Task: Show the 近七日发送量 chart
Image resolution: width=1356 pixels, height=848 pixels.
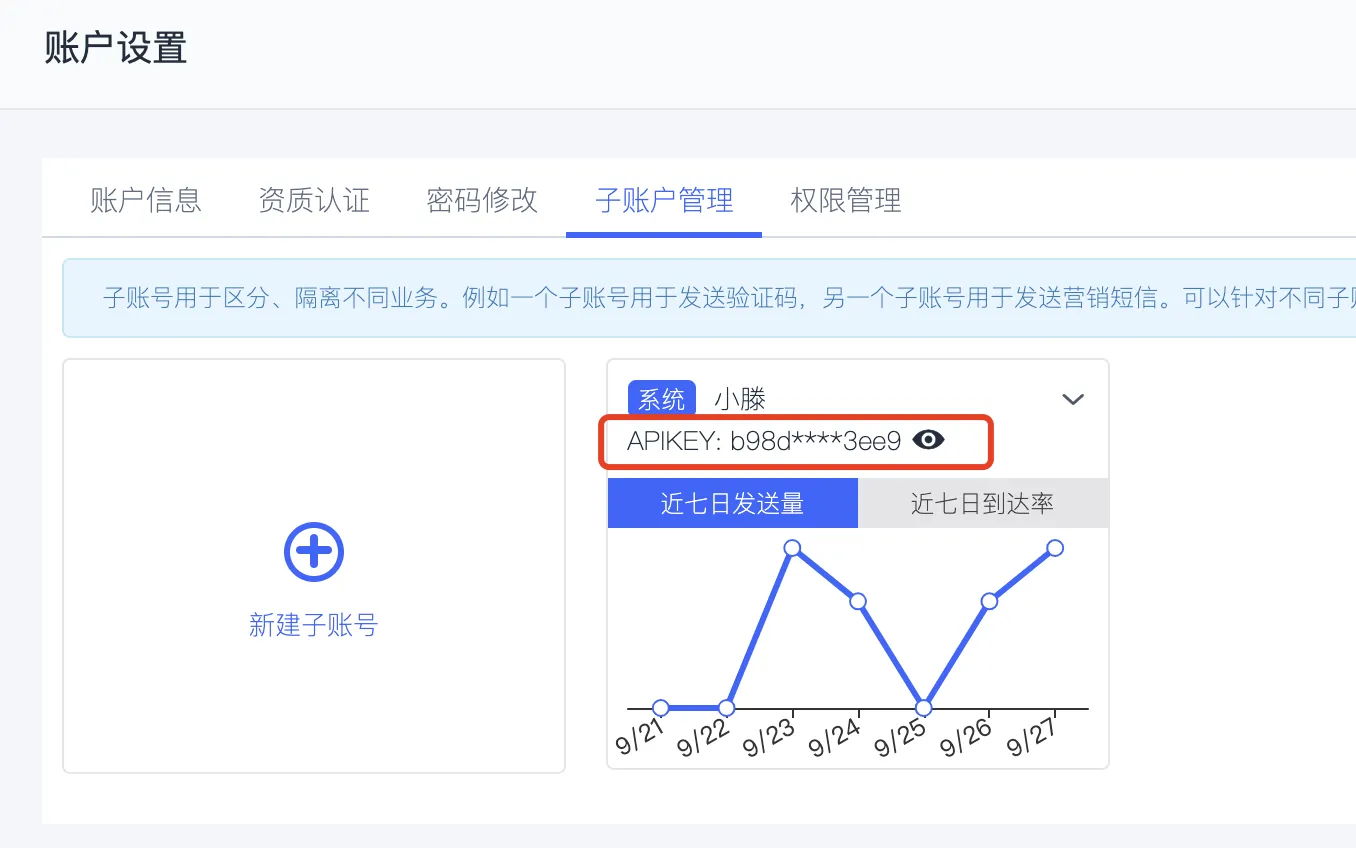Action: pyautogui.click(x=733, y=503)
